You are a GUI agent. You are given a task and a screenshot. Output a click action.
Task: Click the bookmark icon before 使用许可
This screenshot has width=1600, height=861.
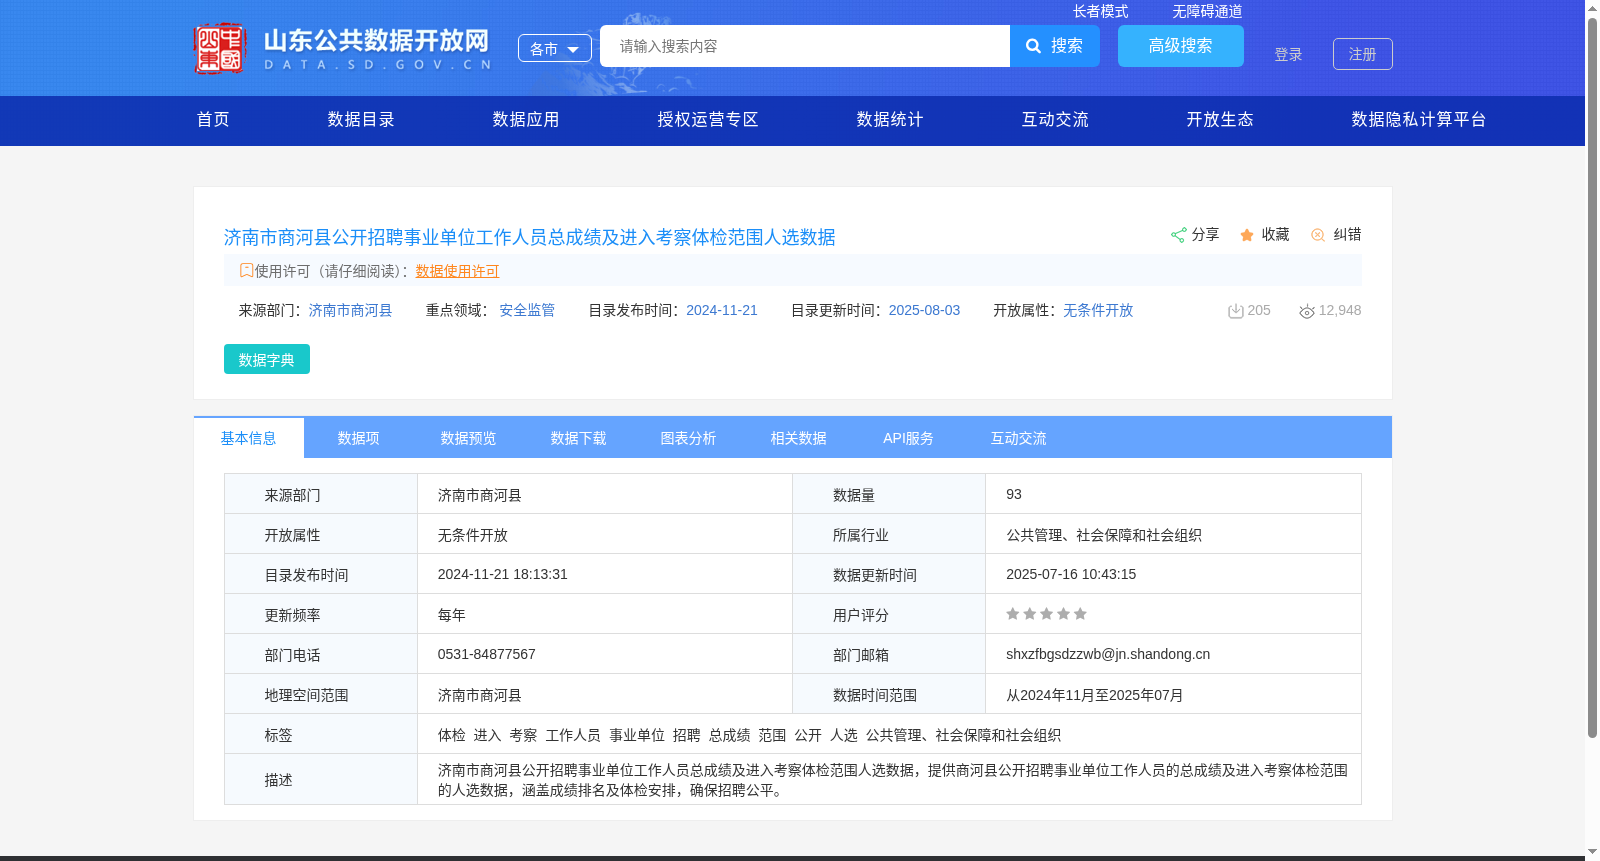246,270
